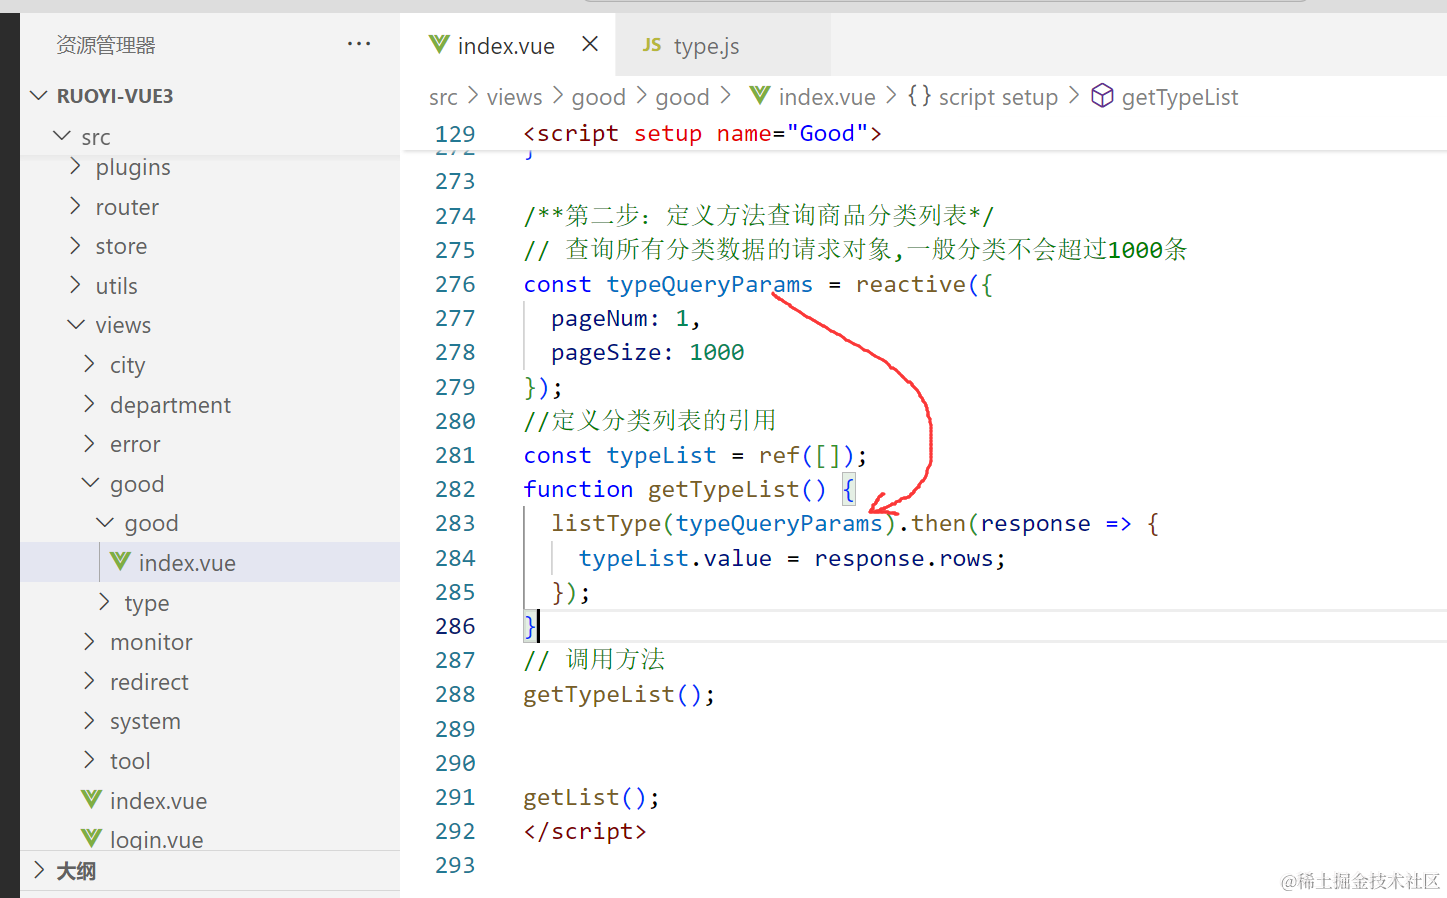Close the index.vue editor tab
Image resolution: width=1447 pixels, height=898 pixels.
590,44
